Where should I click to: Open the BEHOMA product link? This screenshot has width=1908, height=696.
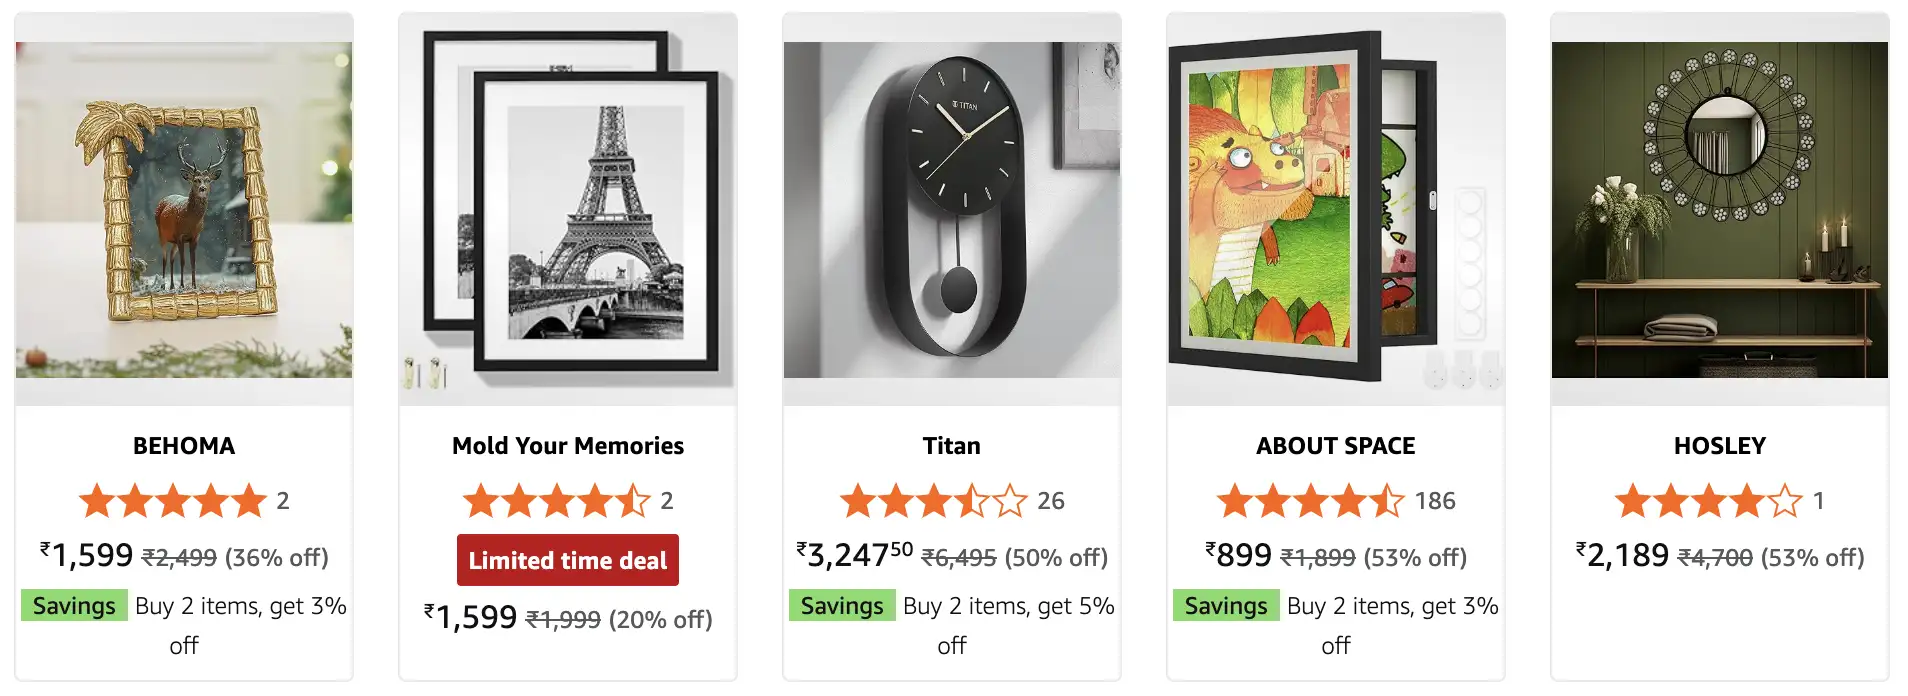coord(183,446)
